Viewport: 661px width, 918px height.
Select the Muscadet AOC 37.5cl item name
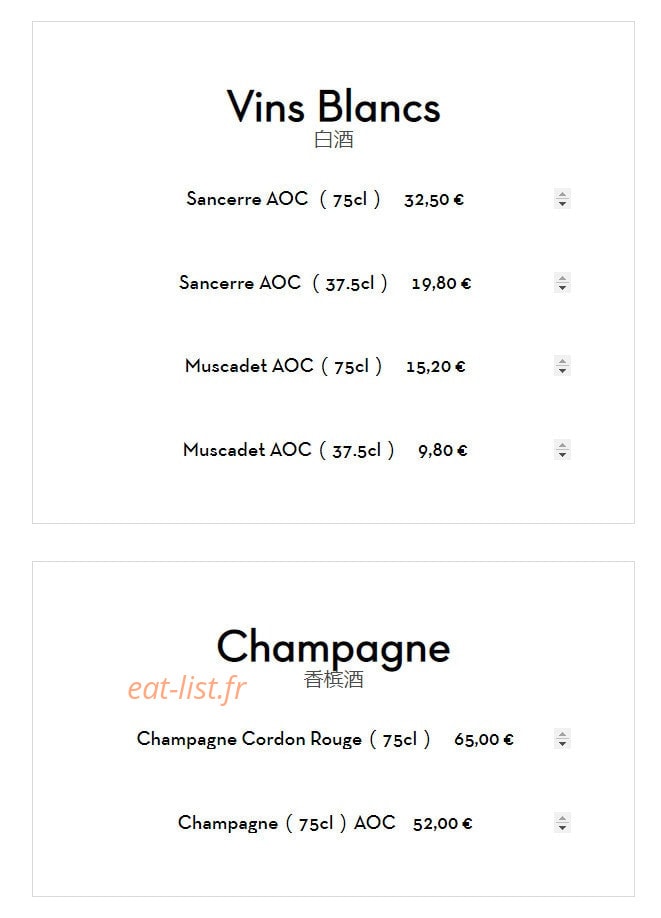pyautogui.click(x=288, y=450)
